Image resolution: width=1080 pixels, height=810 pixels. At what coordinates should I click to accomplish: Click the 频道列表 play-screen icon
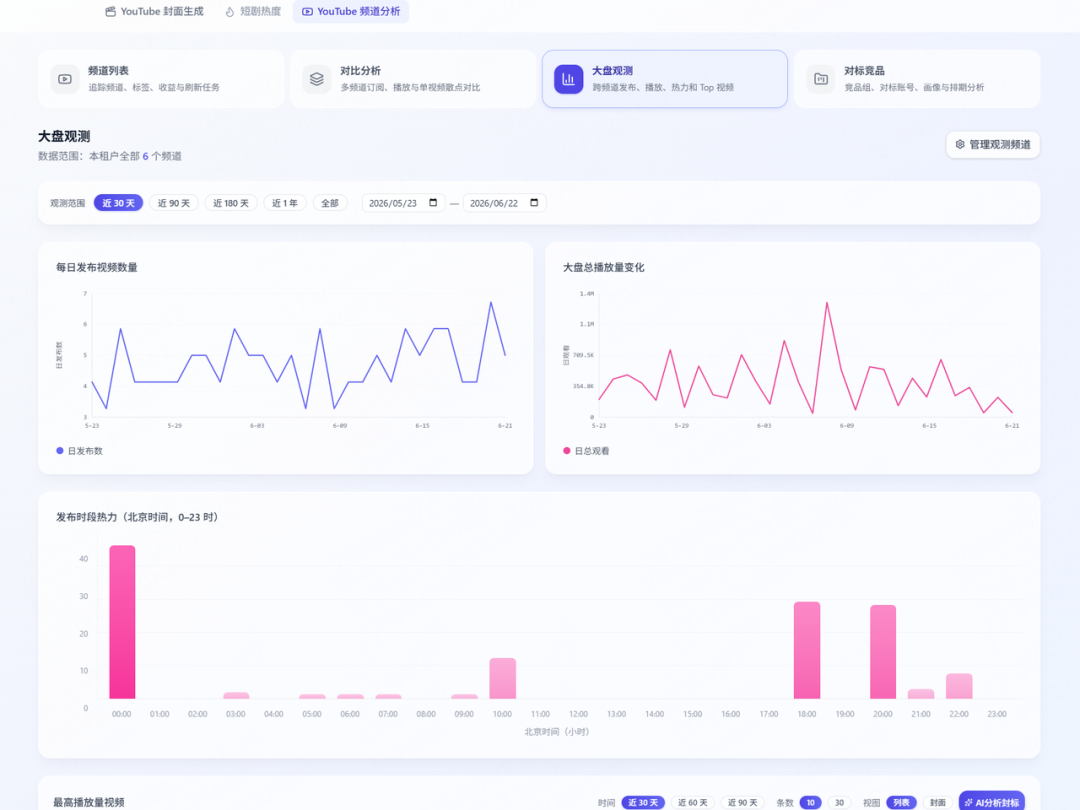pyautogui.click(x=65, y=79)
